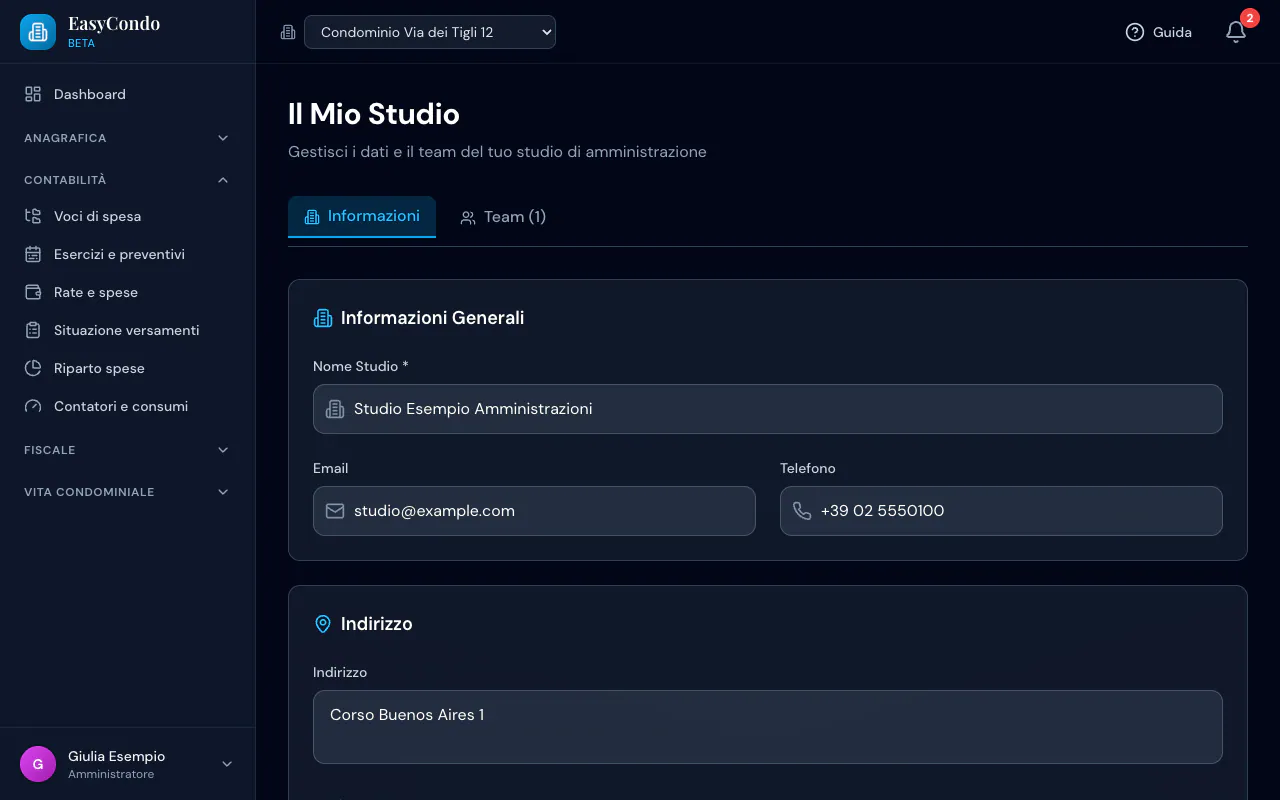Open the Guida help link
The image size is (1280, 800).
click(x=1158, y=32)
